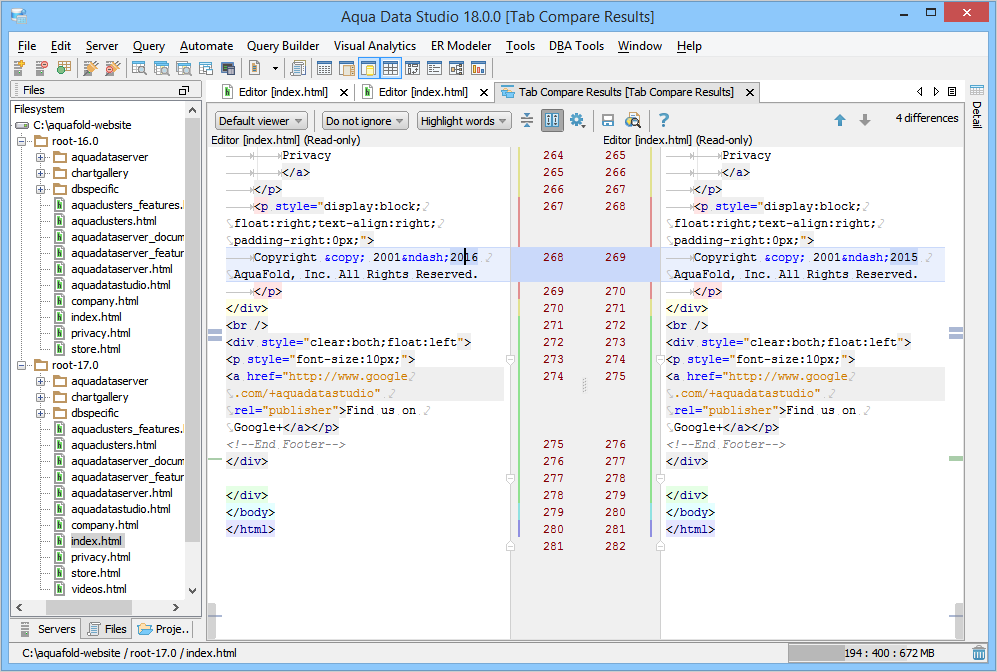Screen dimensions: 997x672
Task: Switch to the Servers panel tab
Action: (48, 629)
